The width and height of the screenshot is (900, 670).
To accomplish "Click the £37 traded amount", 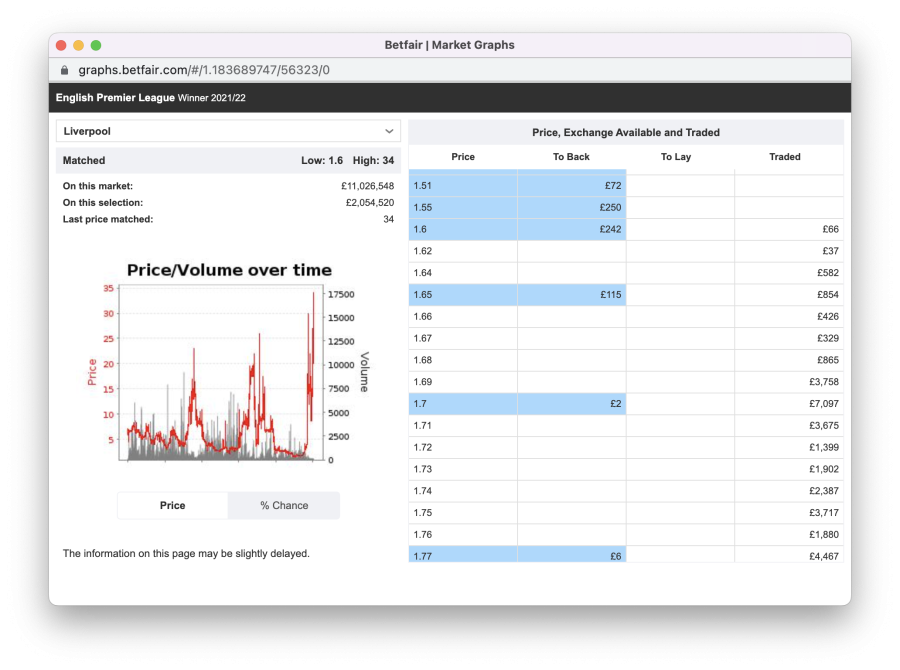I will click(x=831, y=251).
